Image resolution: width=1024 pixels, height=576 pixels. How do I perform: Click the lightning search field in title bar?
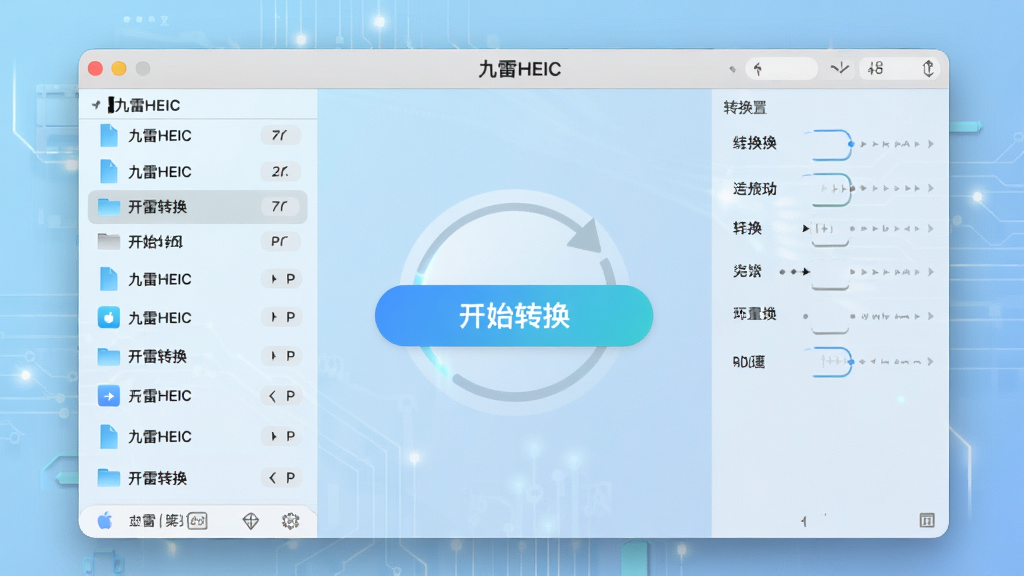(781, 69)
